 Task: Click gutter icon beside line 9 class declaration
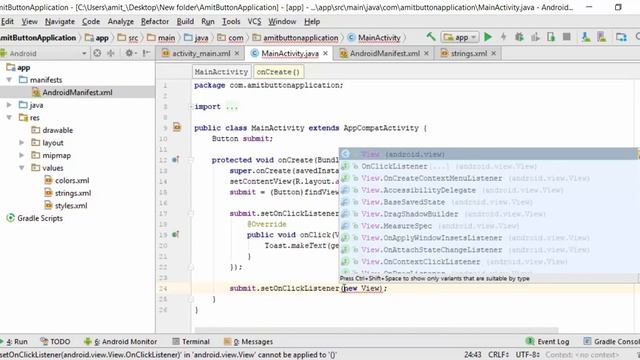click(177, 127)
